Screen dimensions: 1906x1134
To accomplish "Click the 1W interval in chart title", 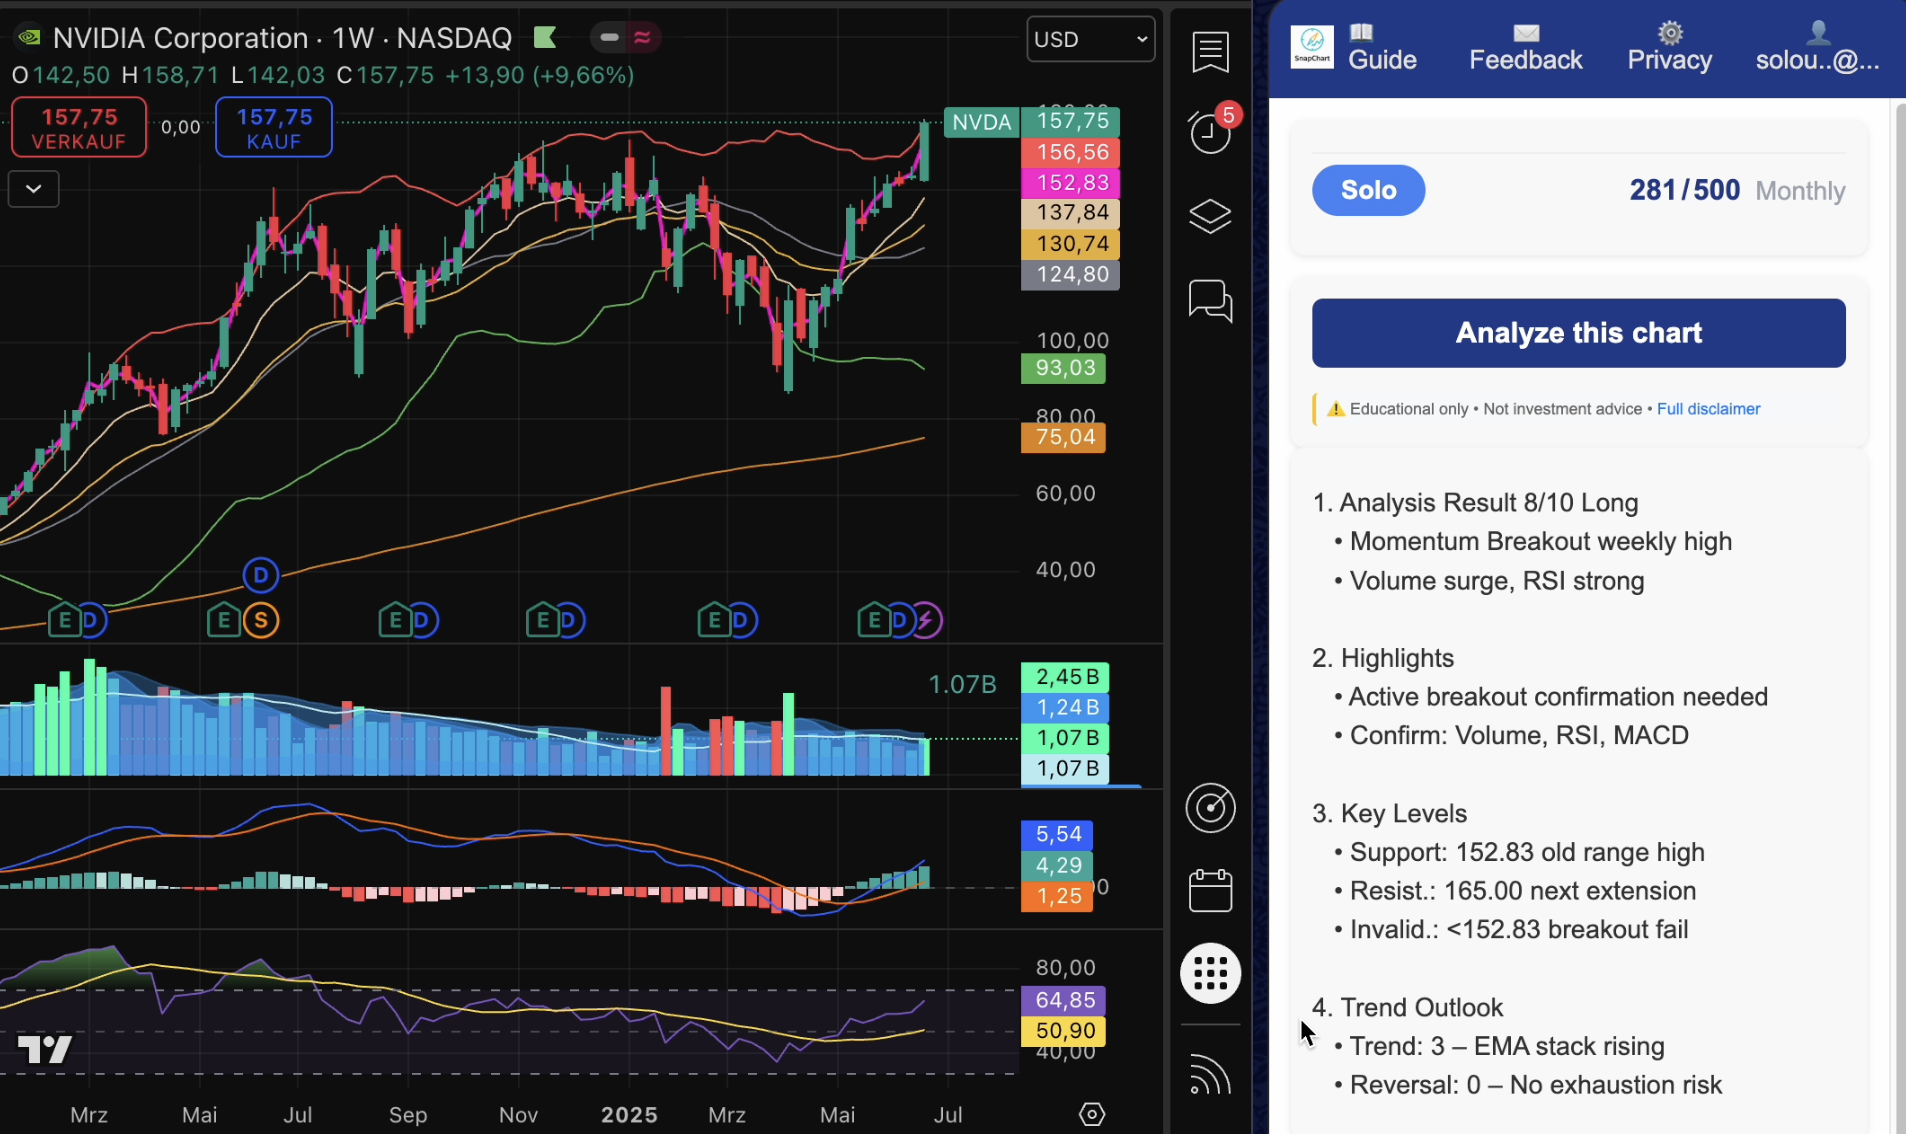I will (353, 38).
